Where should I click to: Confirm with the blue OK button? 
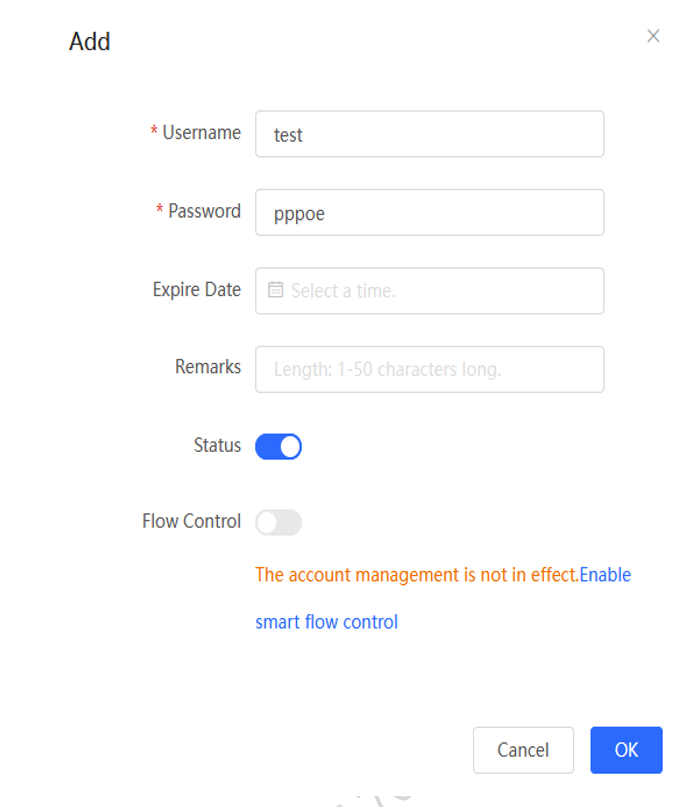[x=626, y=750]
